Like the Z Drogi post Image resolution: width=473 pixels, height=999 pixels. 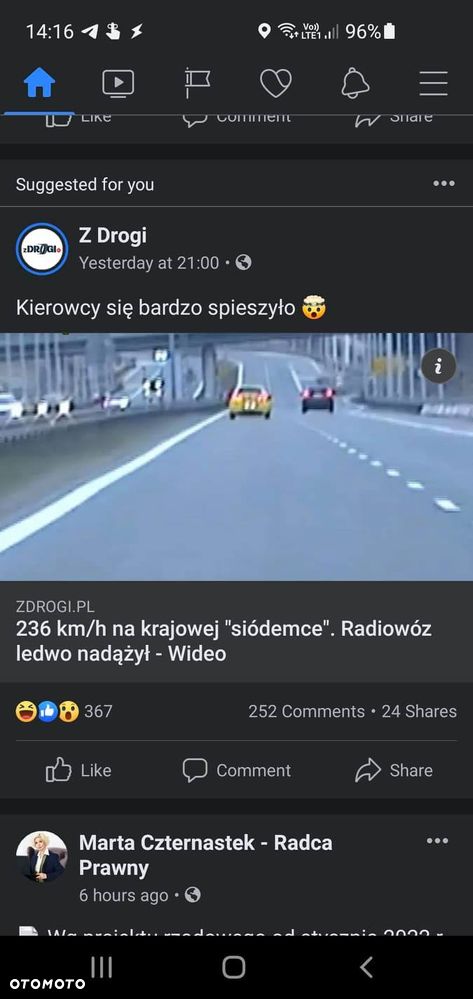pyautogui.click(x=78, y=770)
